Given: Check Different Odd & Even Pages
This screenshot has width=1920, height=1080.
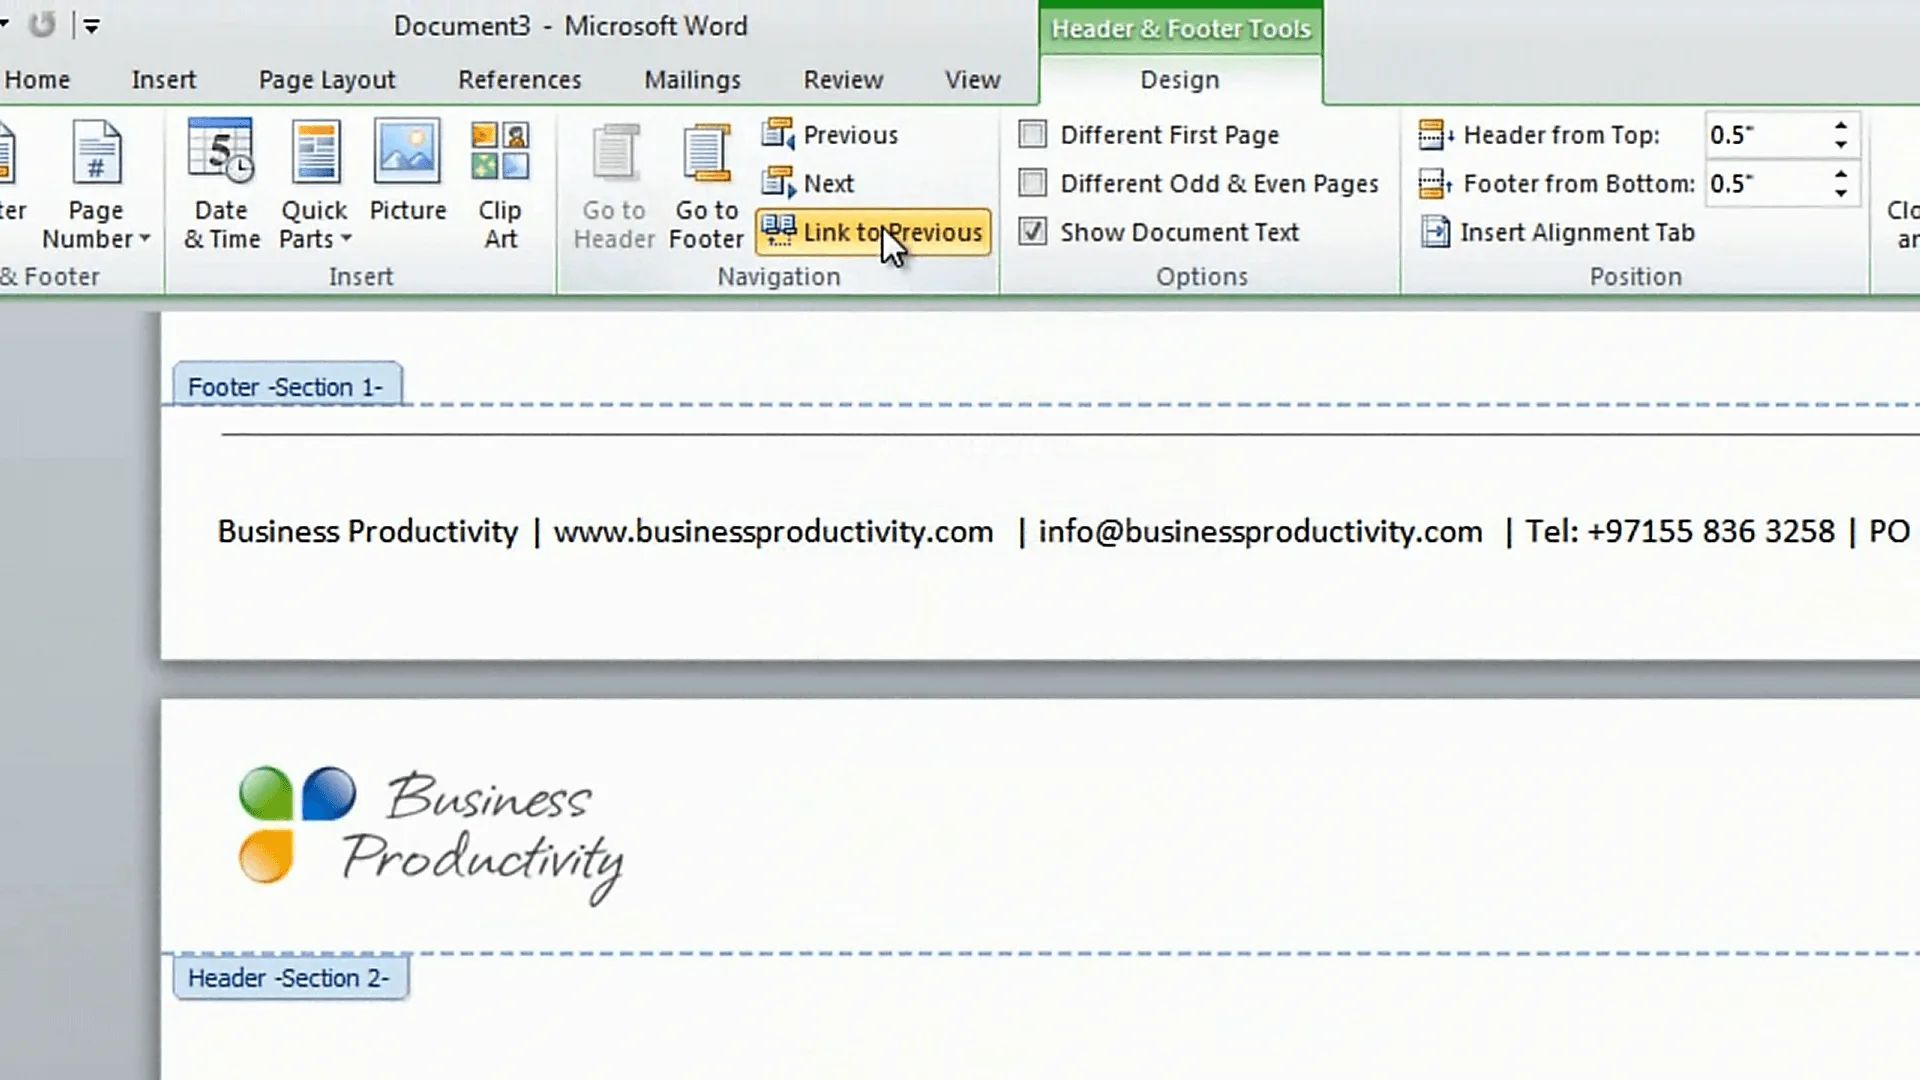Looking at the screenshot, I should (x=1033, y=184).
